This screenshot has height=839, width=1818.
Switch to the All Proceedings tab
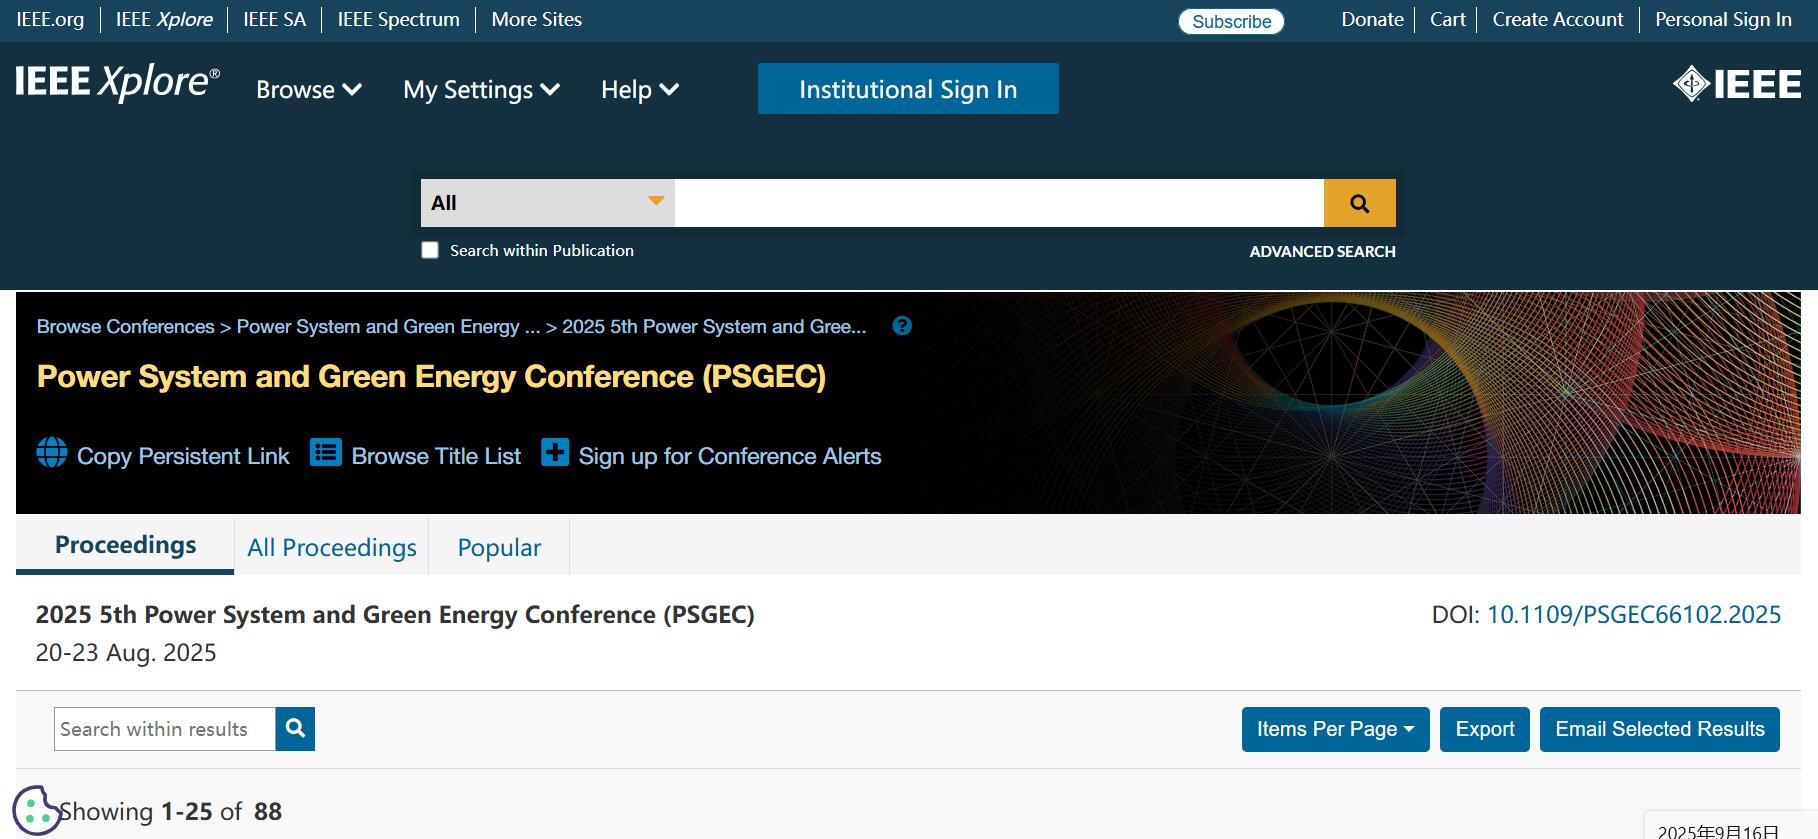pyautogui.click(x=332, y=547)
